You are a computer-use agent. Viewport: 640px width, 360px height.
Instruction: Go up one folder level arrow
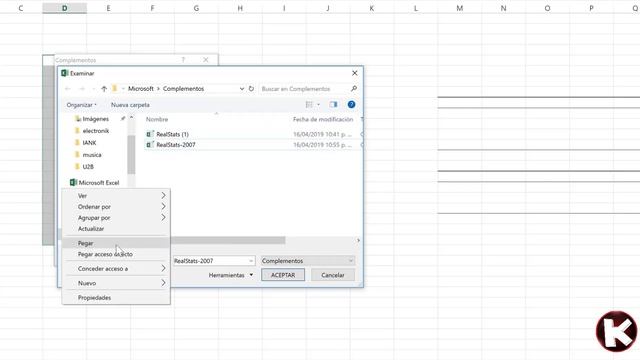pyautogui.click(x=104, y=89)
